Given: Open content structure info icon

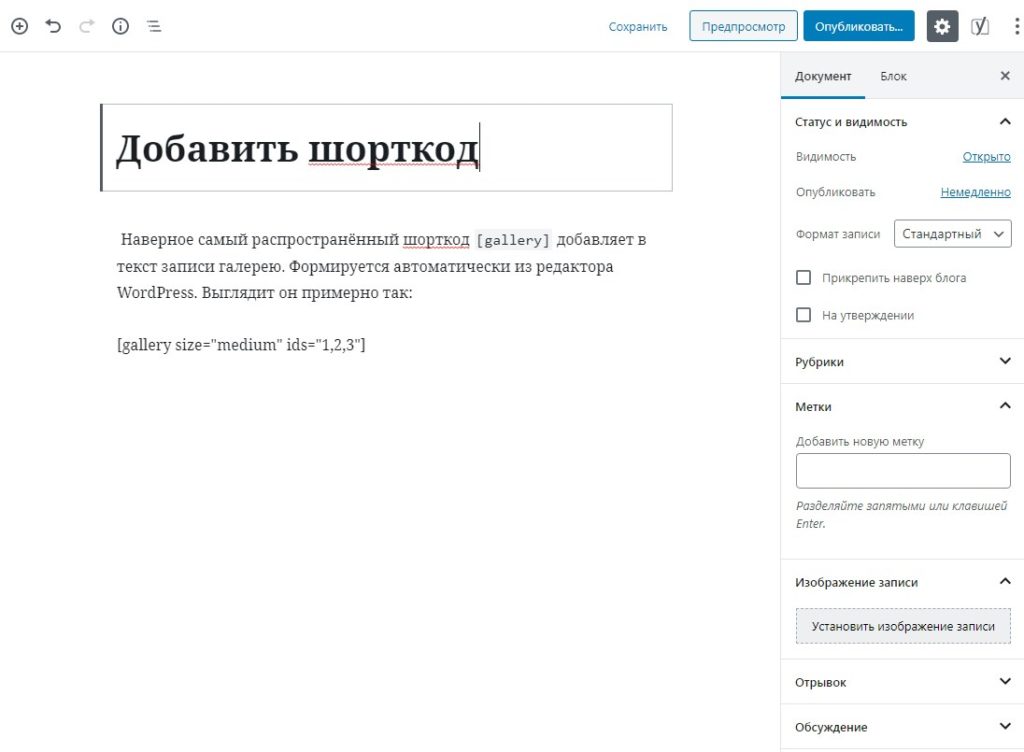Looking at the screenshot, I should coord(120,27).
